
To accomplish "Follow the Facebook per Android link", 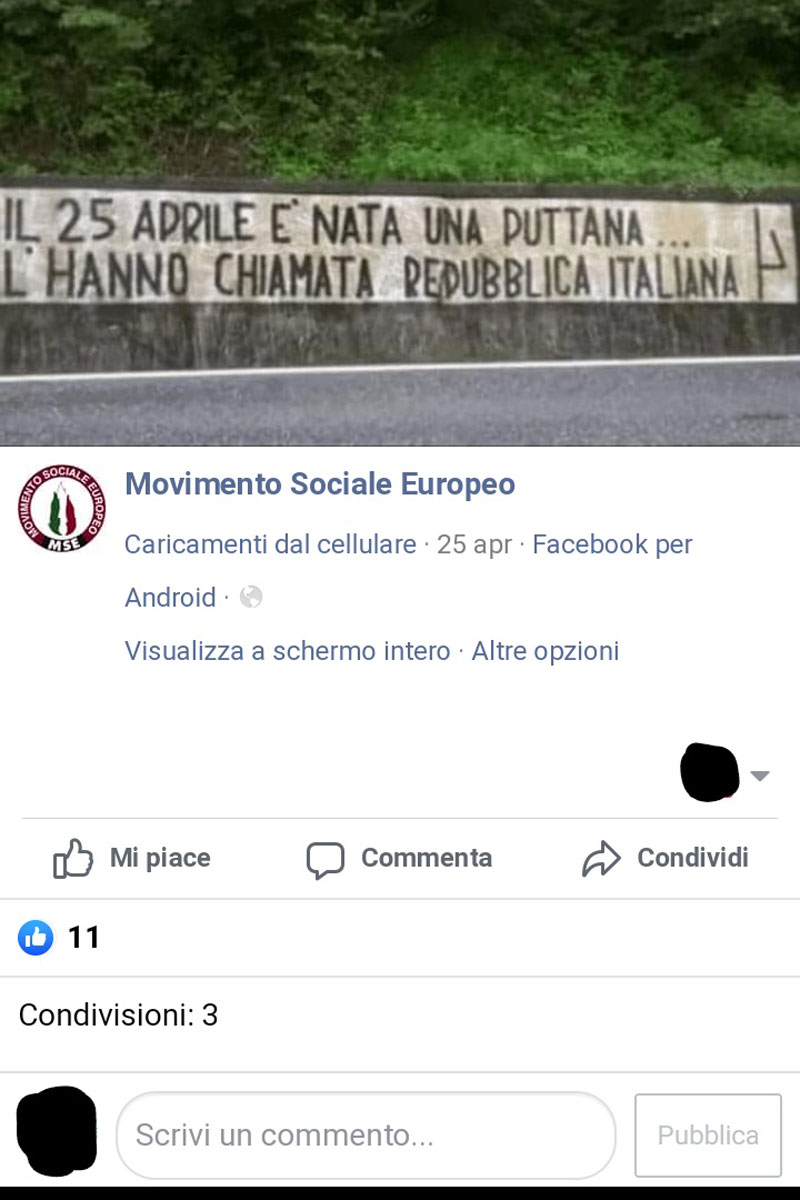I will (x=408, y=571).
